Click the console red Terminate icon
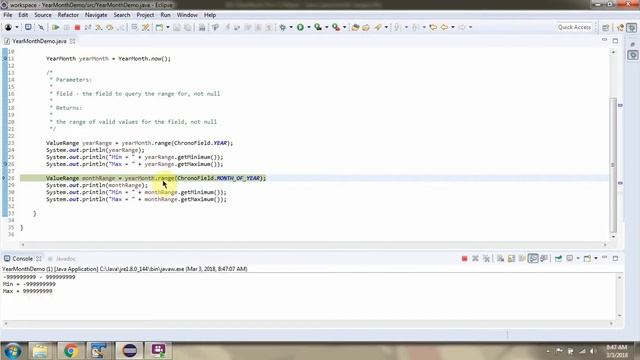640x360 pixels. point(464,258)
